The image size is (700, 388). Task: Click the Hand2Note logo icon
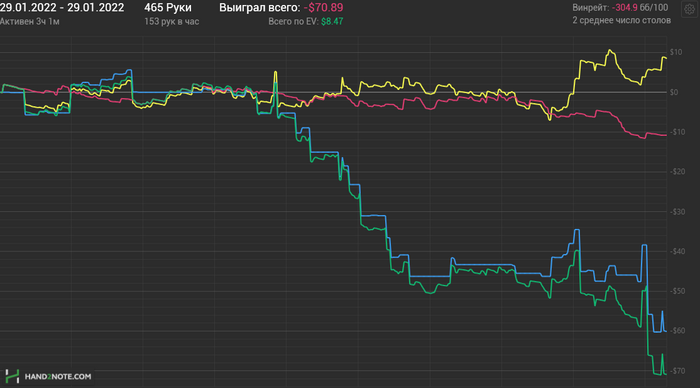coord(12,376)
